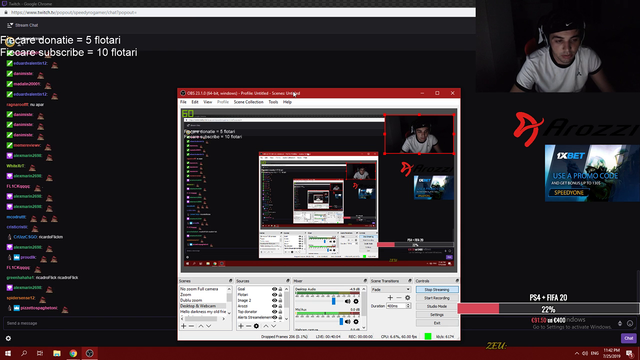Adjust transition Duration stepper arrows
The width and height of the screenshot is (640, 360).
409,306
